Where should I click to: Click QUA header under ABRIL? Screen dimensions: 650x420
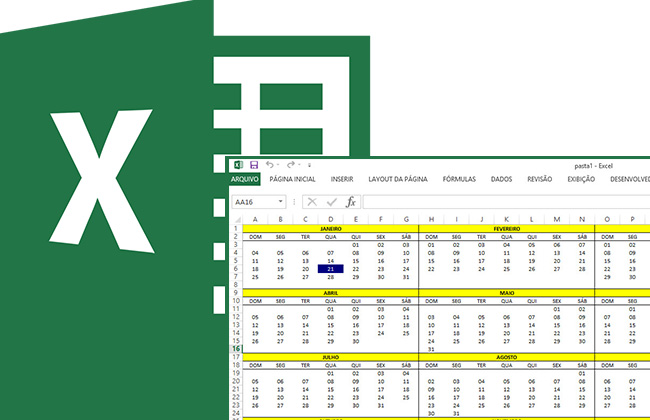(x=330, y=301)
